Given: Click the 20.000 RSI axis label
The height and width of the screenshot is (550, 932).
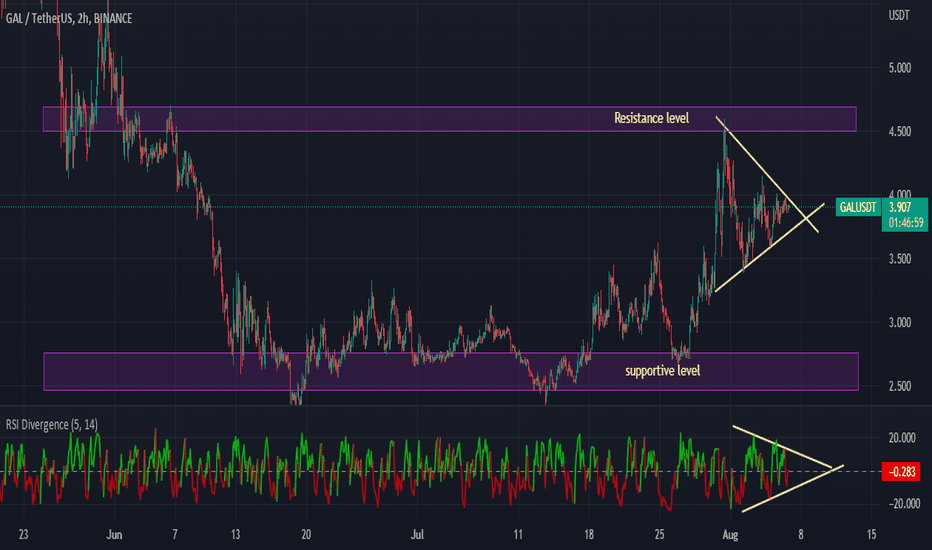Looking at the screenshot, I should click(x=902, y=438).
